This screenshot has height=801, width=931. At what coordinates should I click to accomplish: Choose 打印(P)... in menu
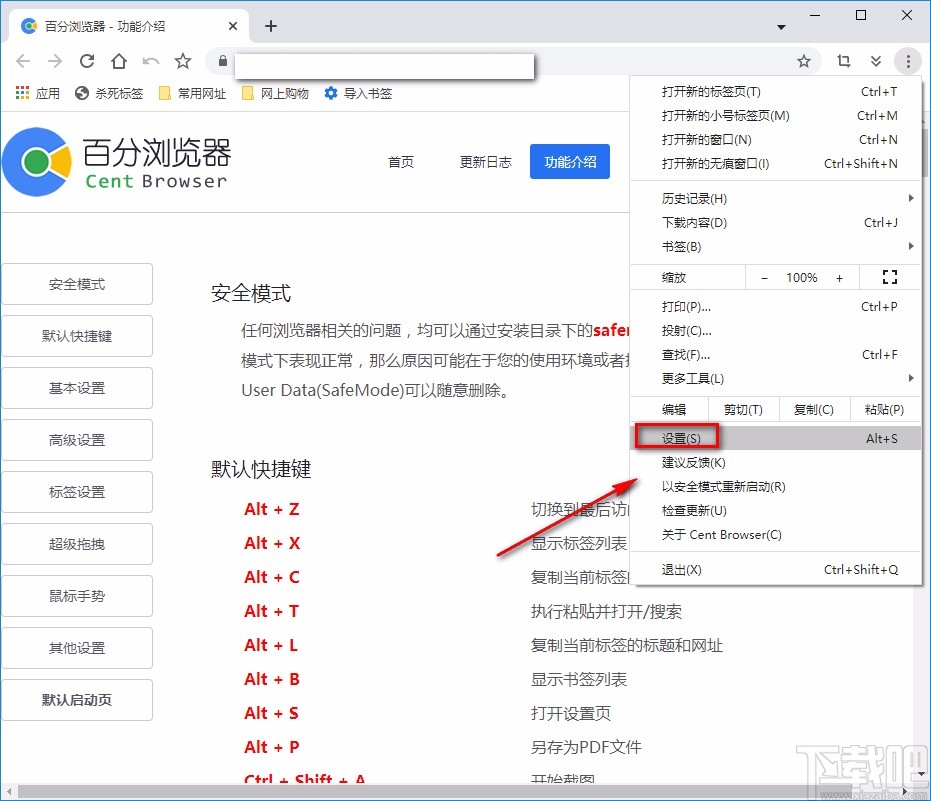pyautogui.click(x=775, y=306)
